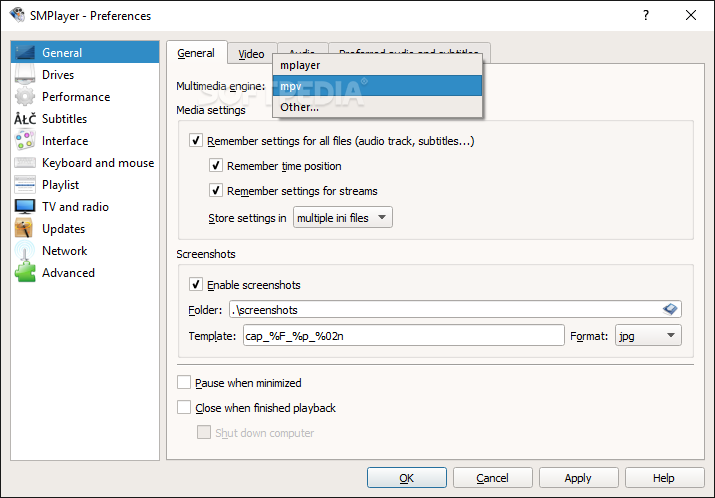Open the Subtitles preferences section
The width and height of the screenshot is (715, 498).
pos(85,119)
